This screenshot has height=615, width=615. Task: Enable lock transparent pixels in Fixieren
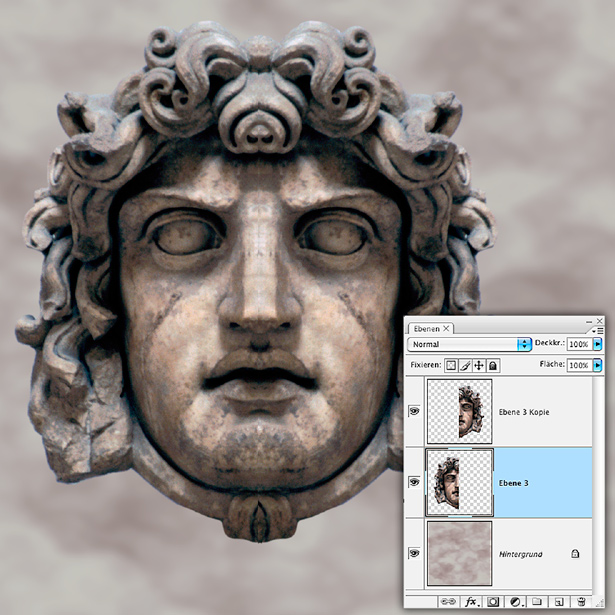tap(451, 366)
